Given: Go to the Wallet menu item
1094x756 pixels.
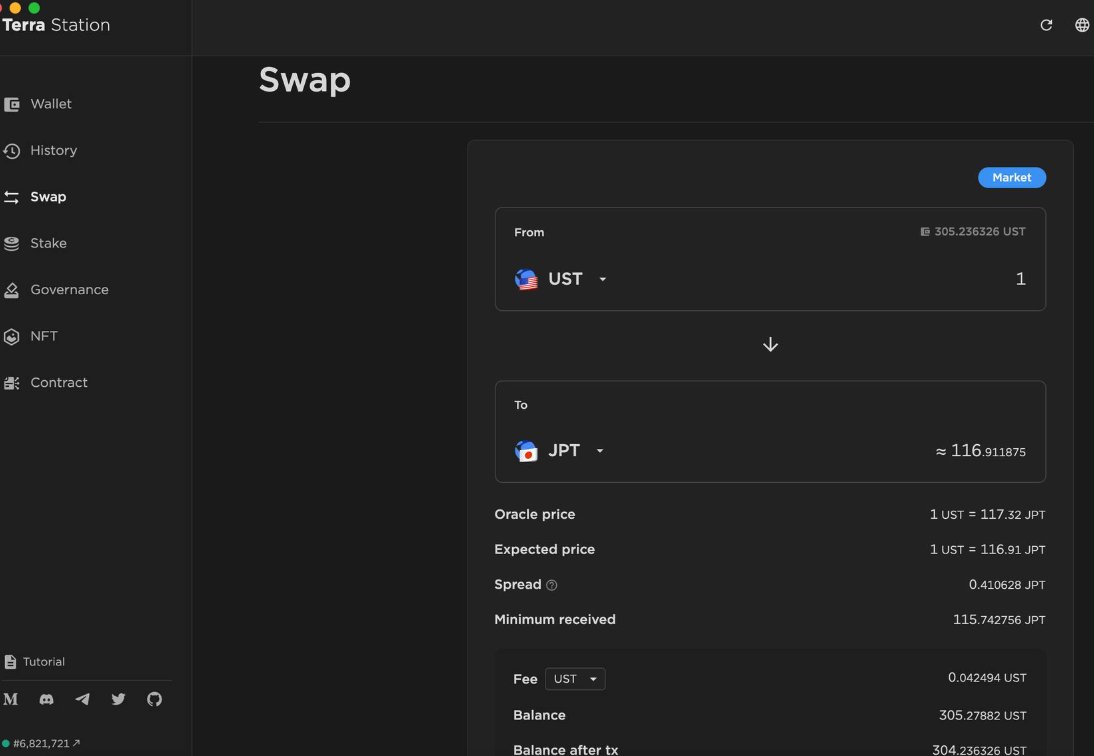Looking at the screenshot, I should tap(51, 104).
